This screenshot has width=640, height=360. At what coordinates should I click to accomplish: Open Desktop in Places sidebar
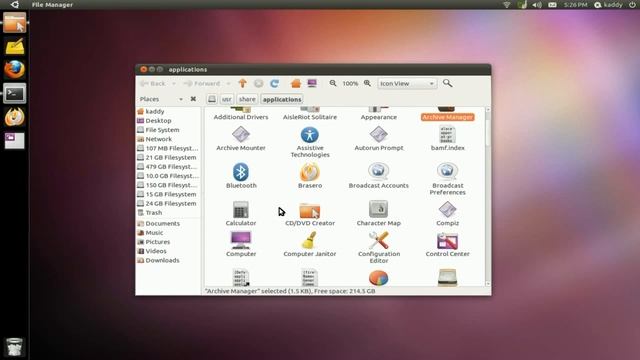tap(168, 121)
